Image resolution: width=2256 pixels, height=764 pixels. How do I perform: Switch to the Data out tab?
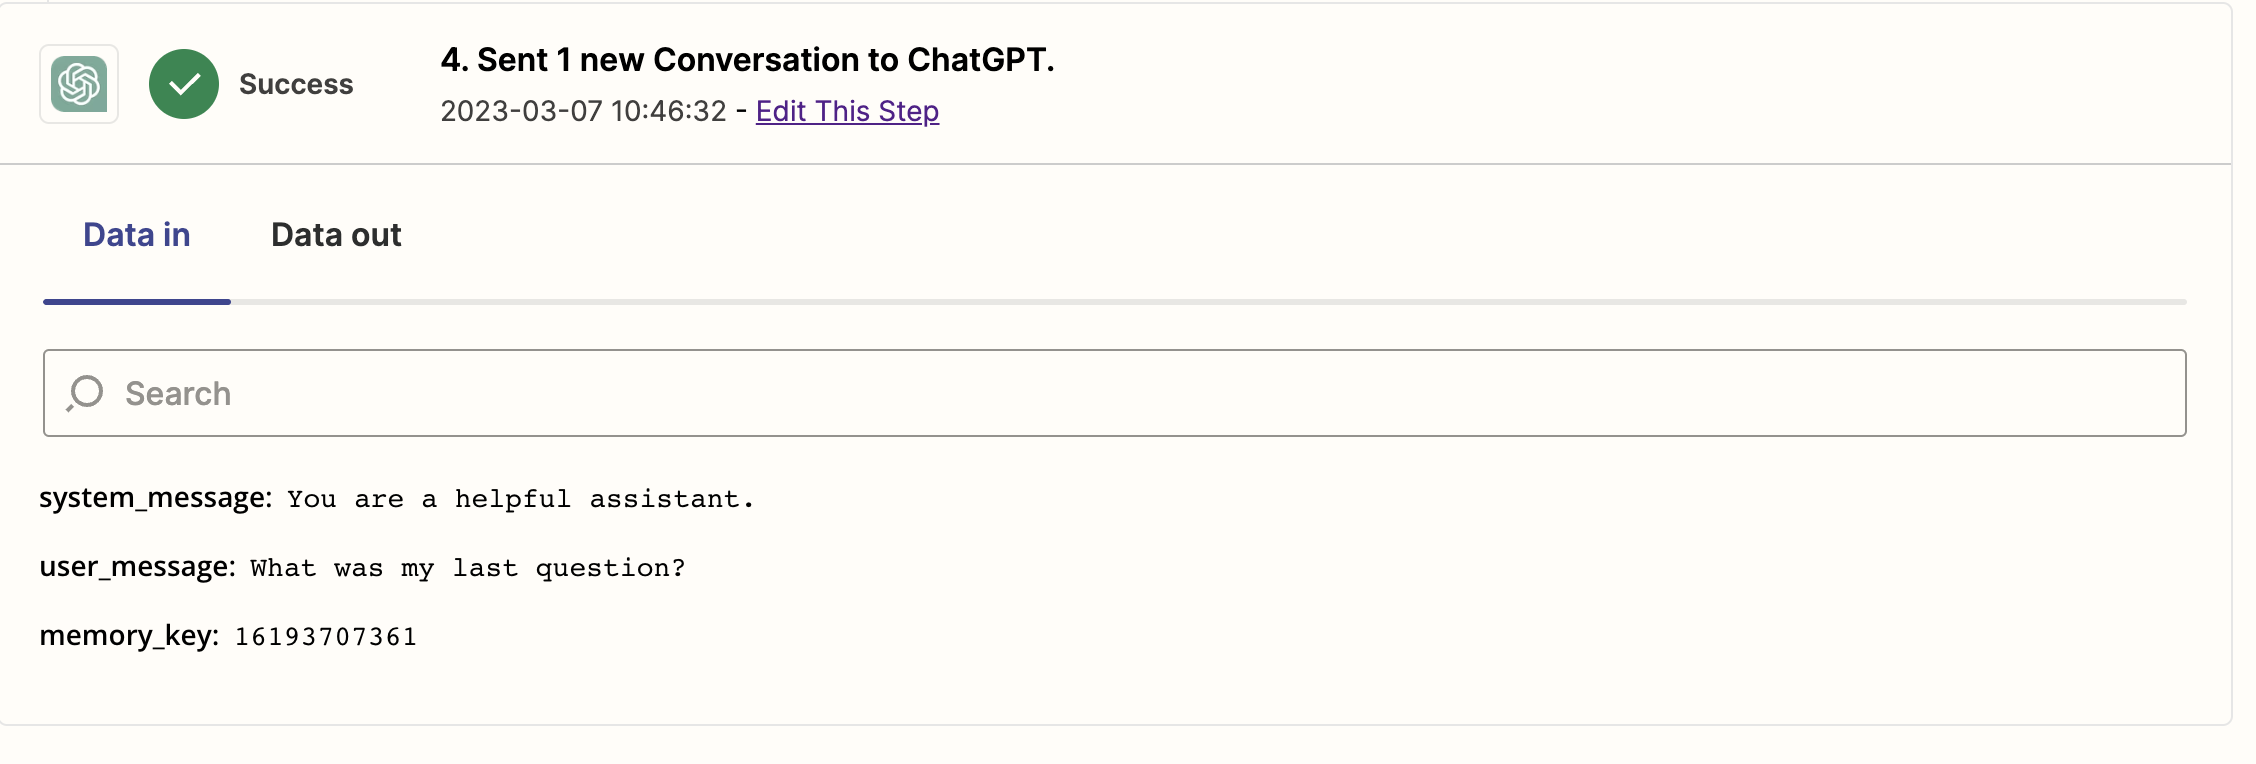click(x=336, y=235)
